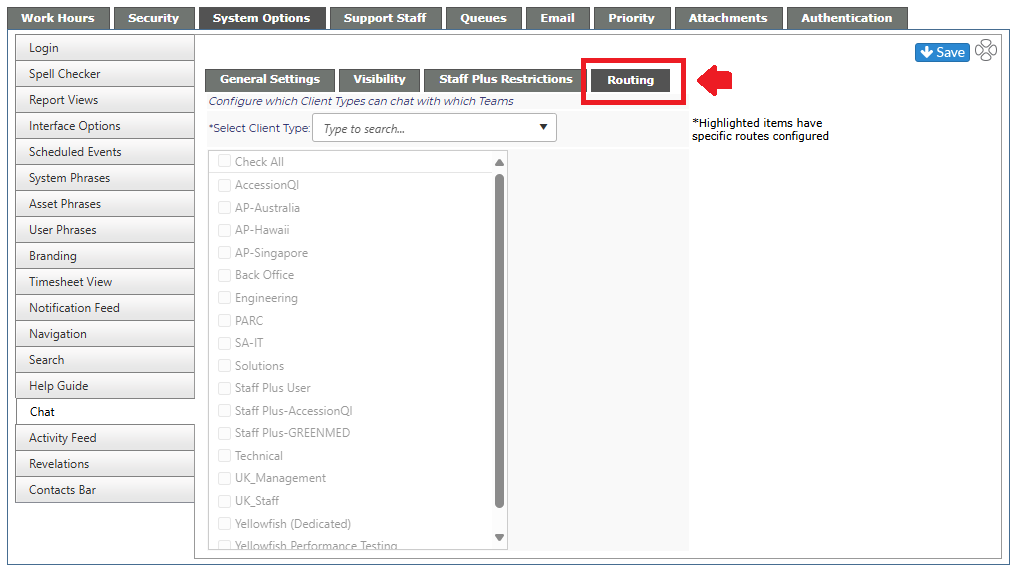Open the Authentication top tab
Screen dimensions: 1014x570
pos(847,18)
